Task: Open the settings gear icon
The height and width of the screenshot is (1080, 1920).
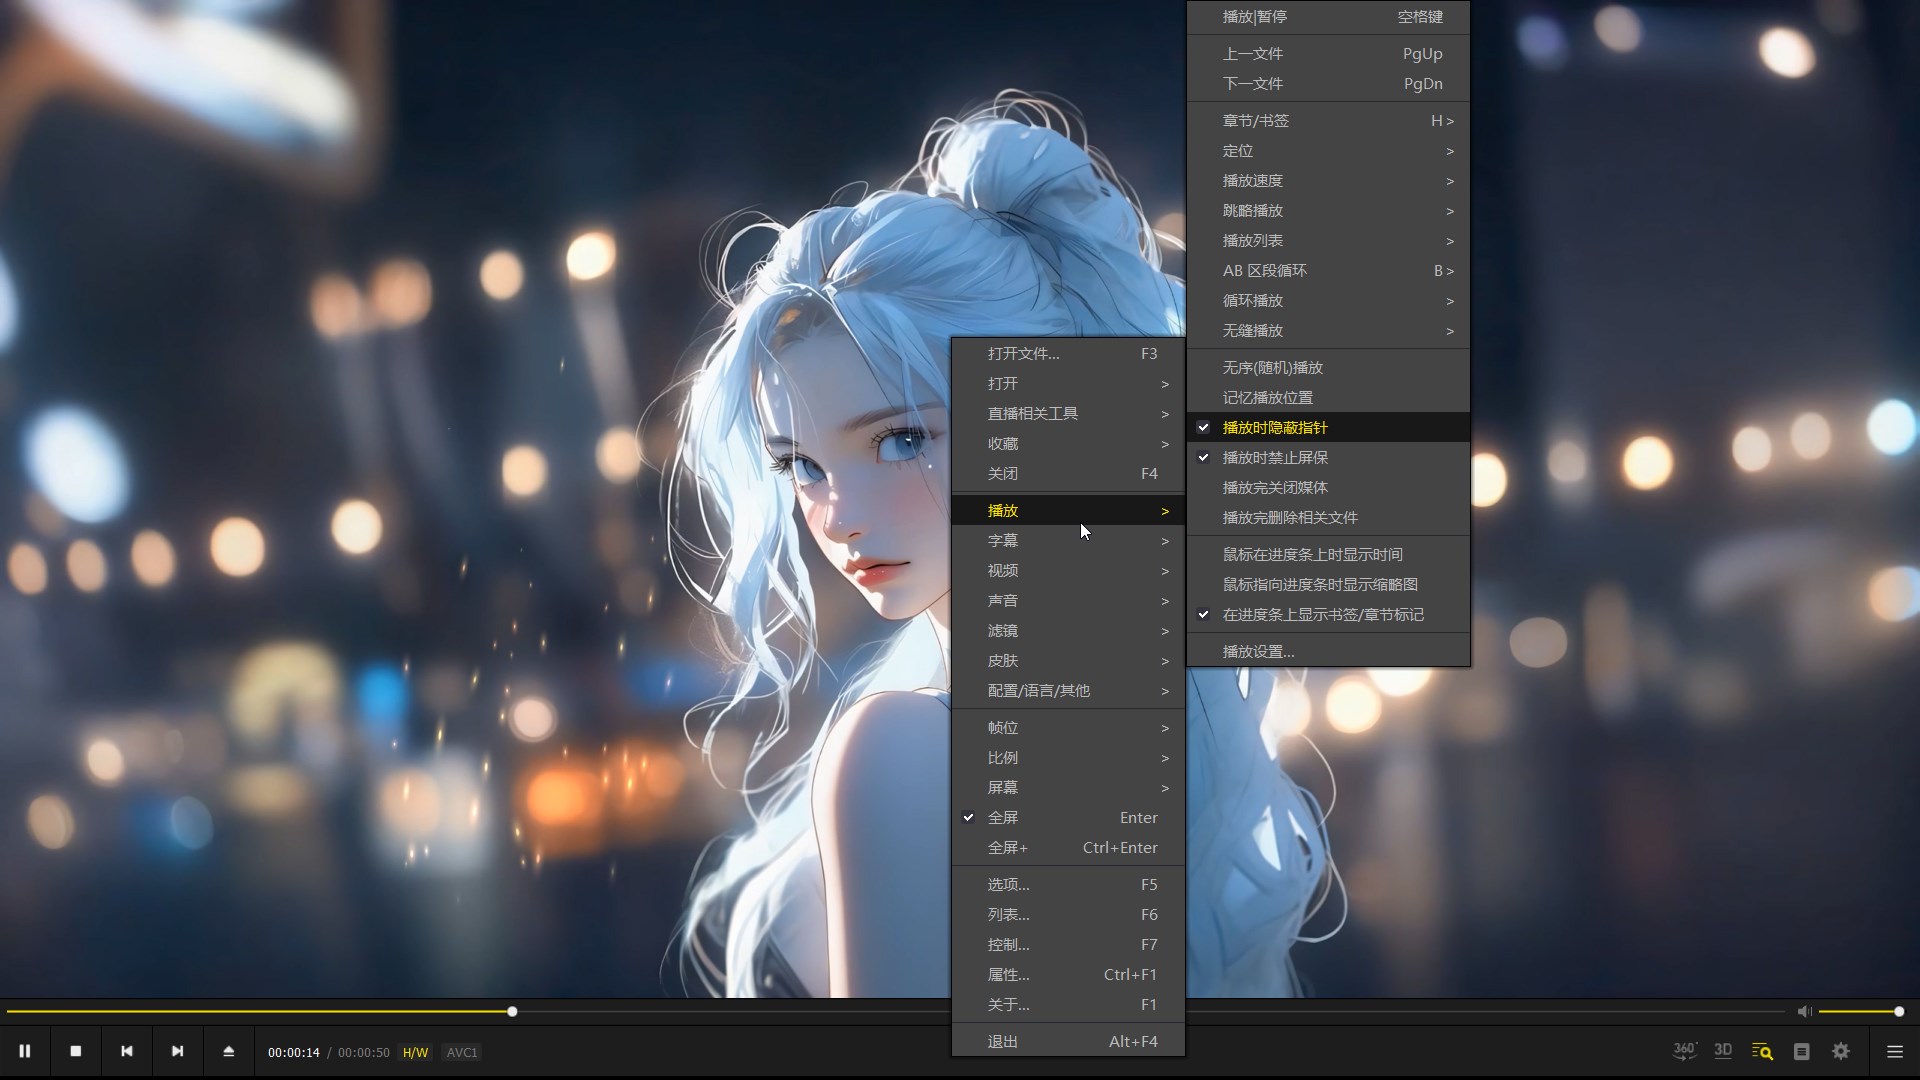Action: pyautogui.click(x=1841, y=1051)
